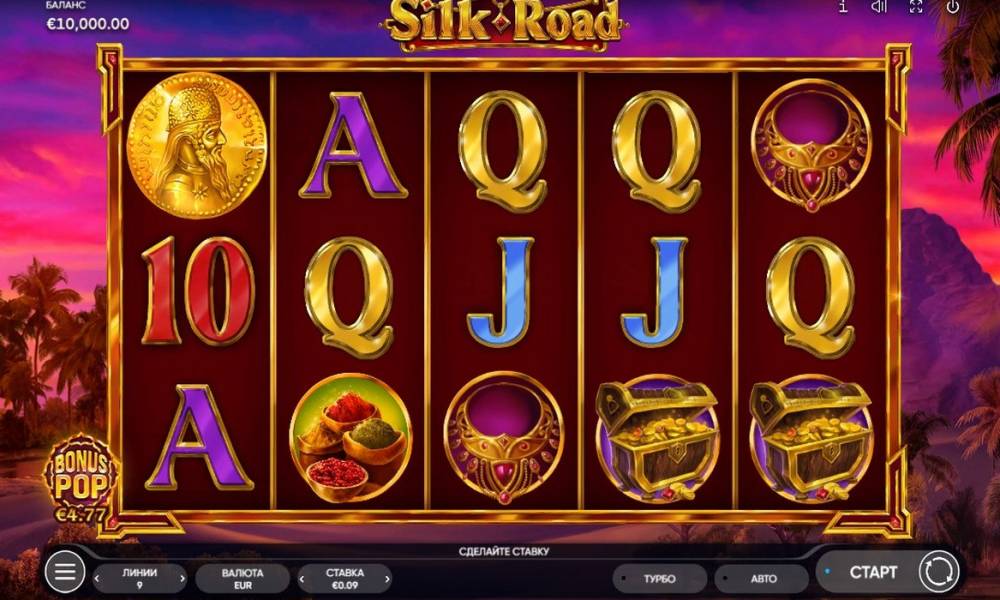
Task: Click the Bonus Pop badge
Action: [x=81, y=478]
